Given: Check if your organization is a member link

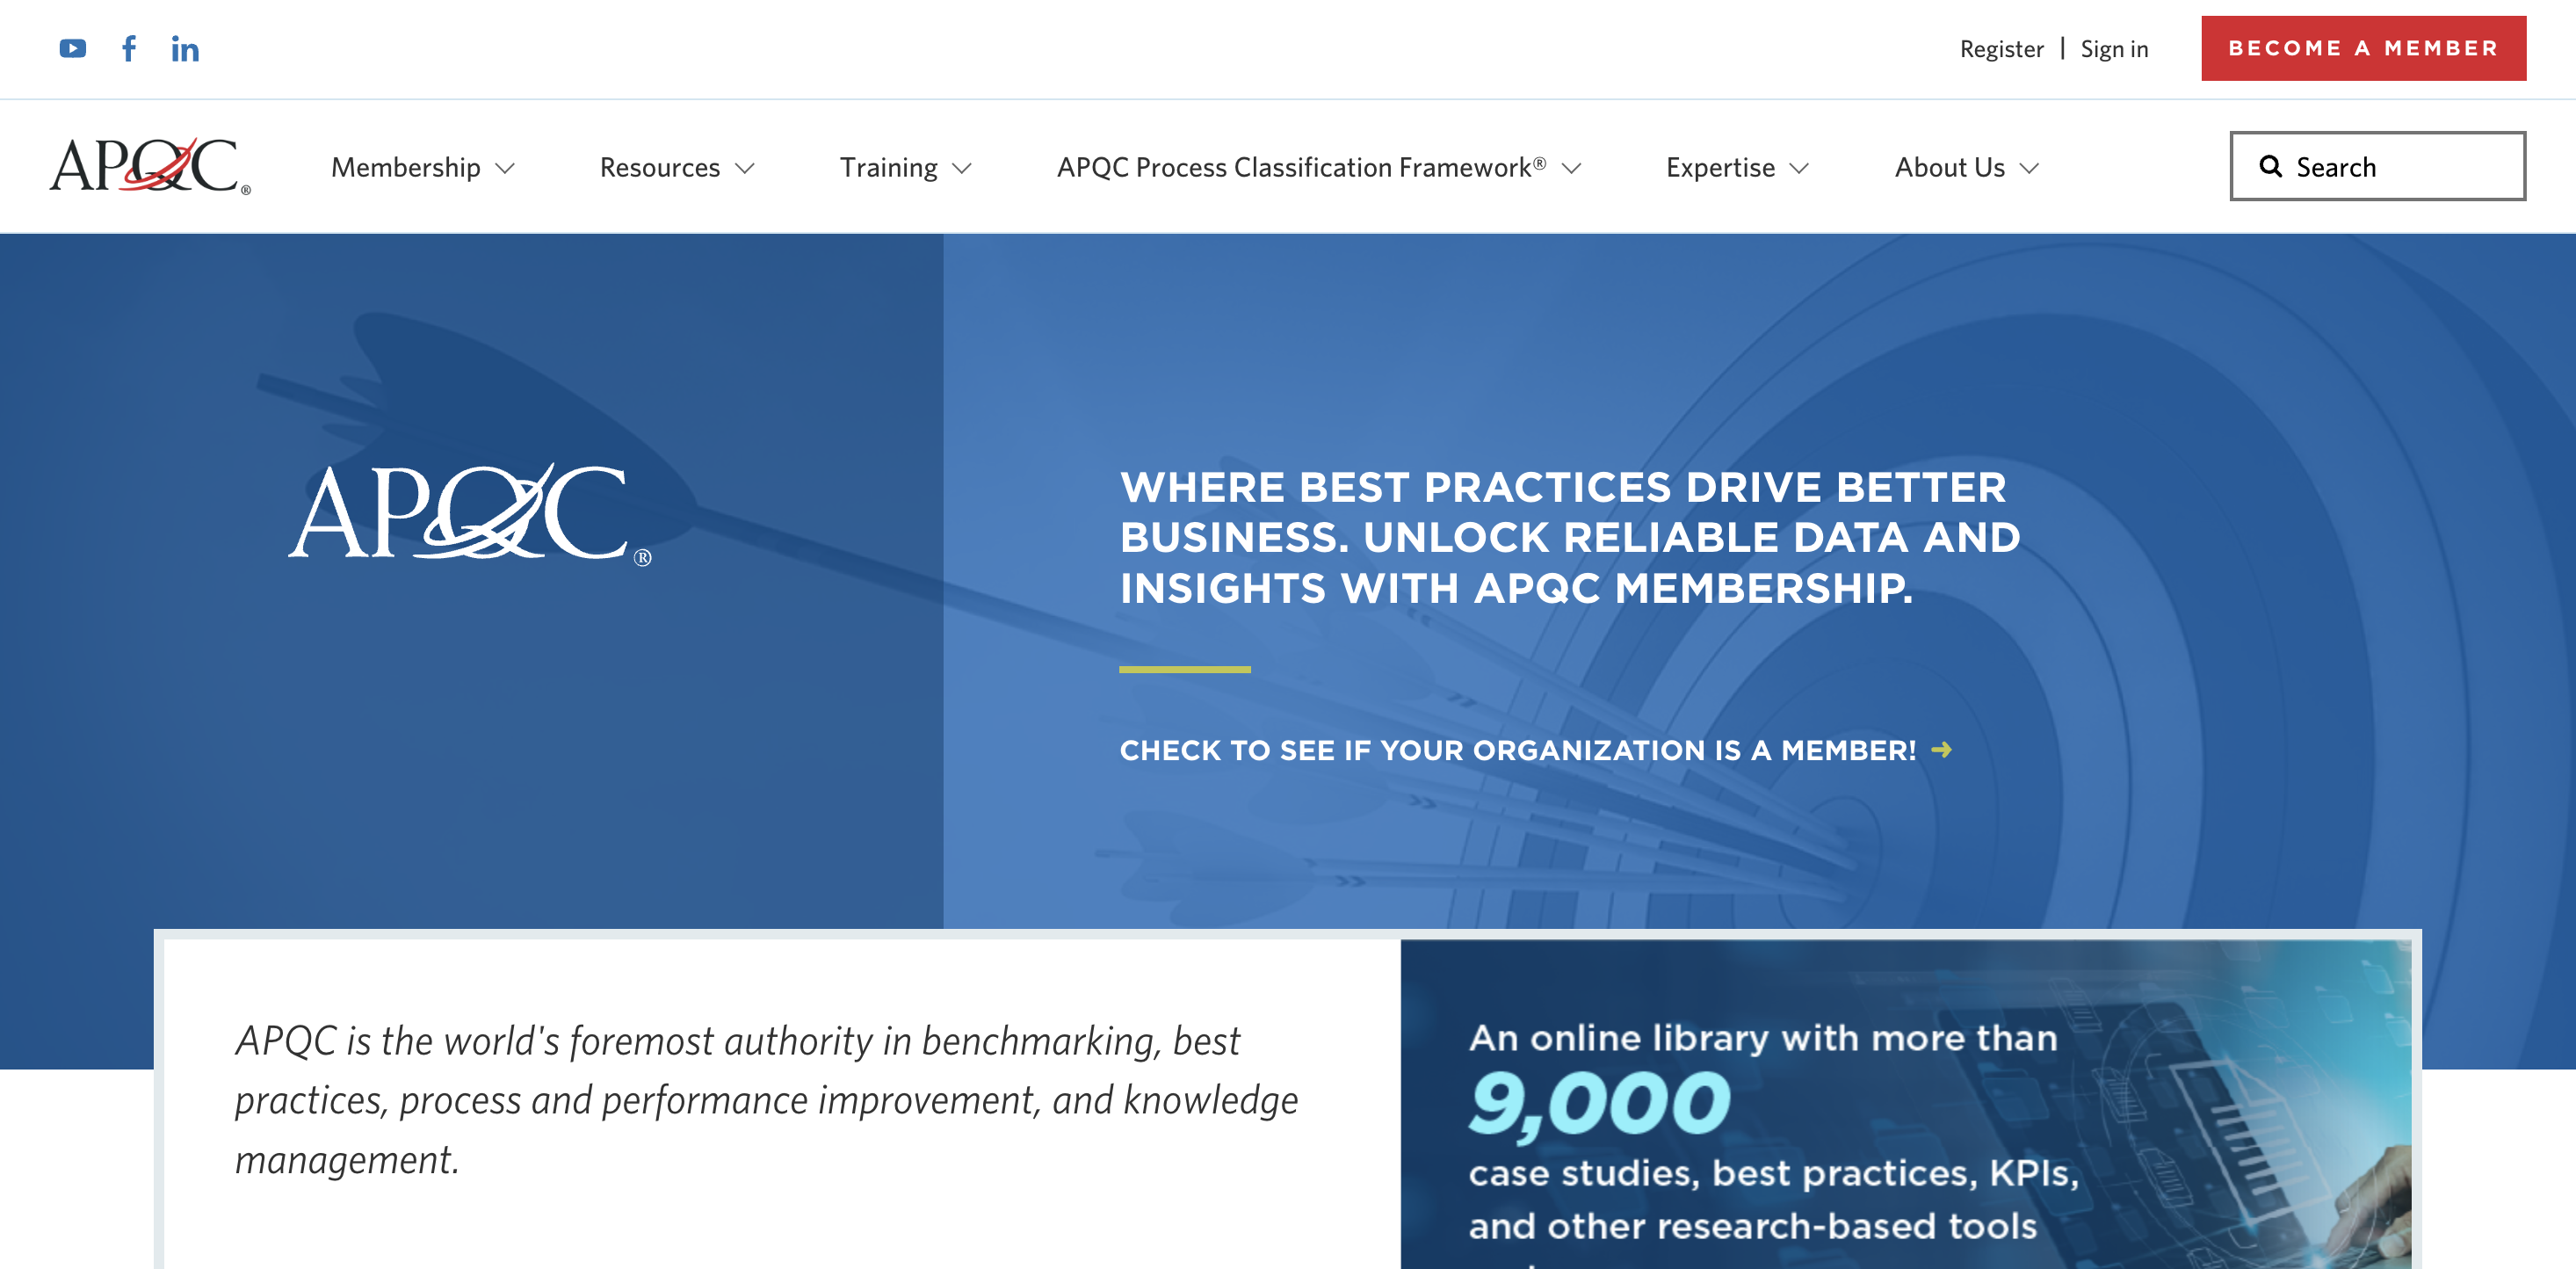Looking at the screenshot, I should (1517, 750).
